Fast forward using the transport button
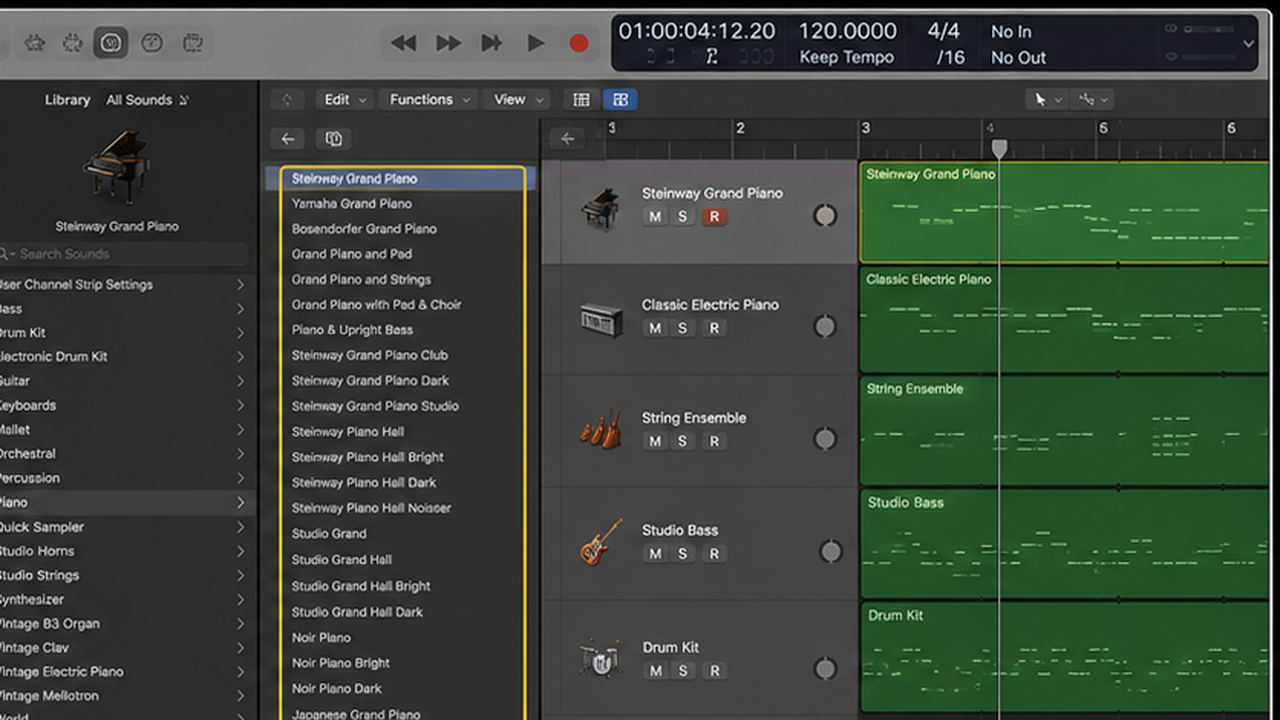Screen dimensions: 1280x720 tap(448, 43)
